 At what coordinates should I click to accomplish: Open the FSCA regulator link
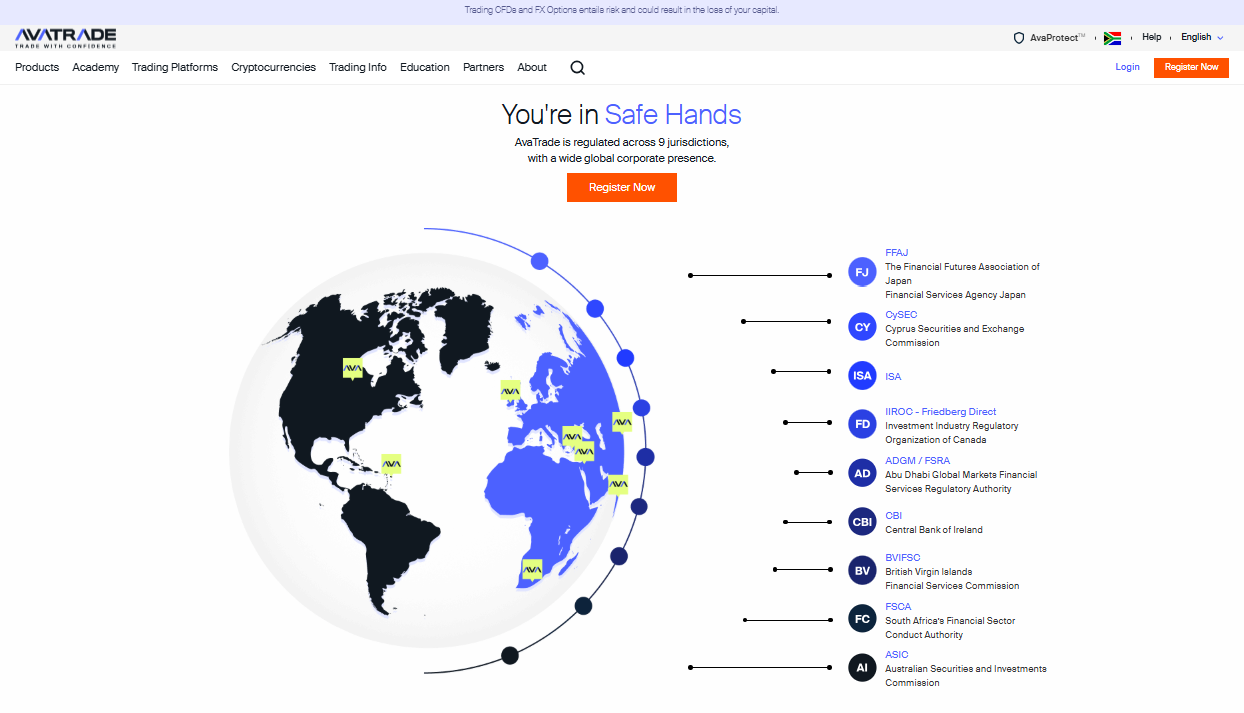click(x=898, y=607)
